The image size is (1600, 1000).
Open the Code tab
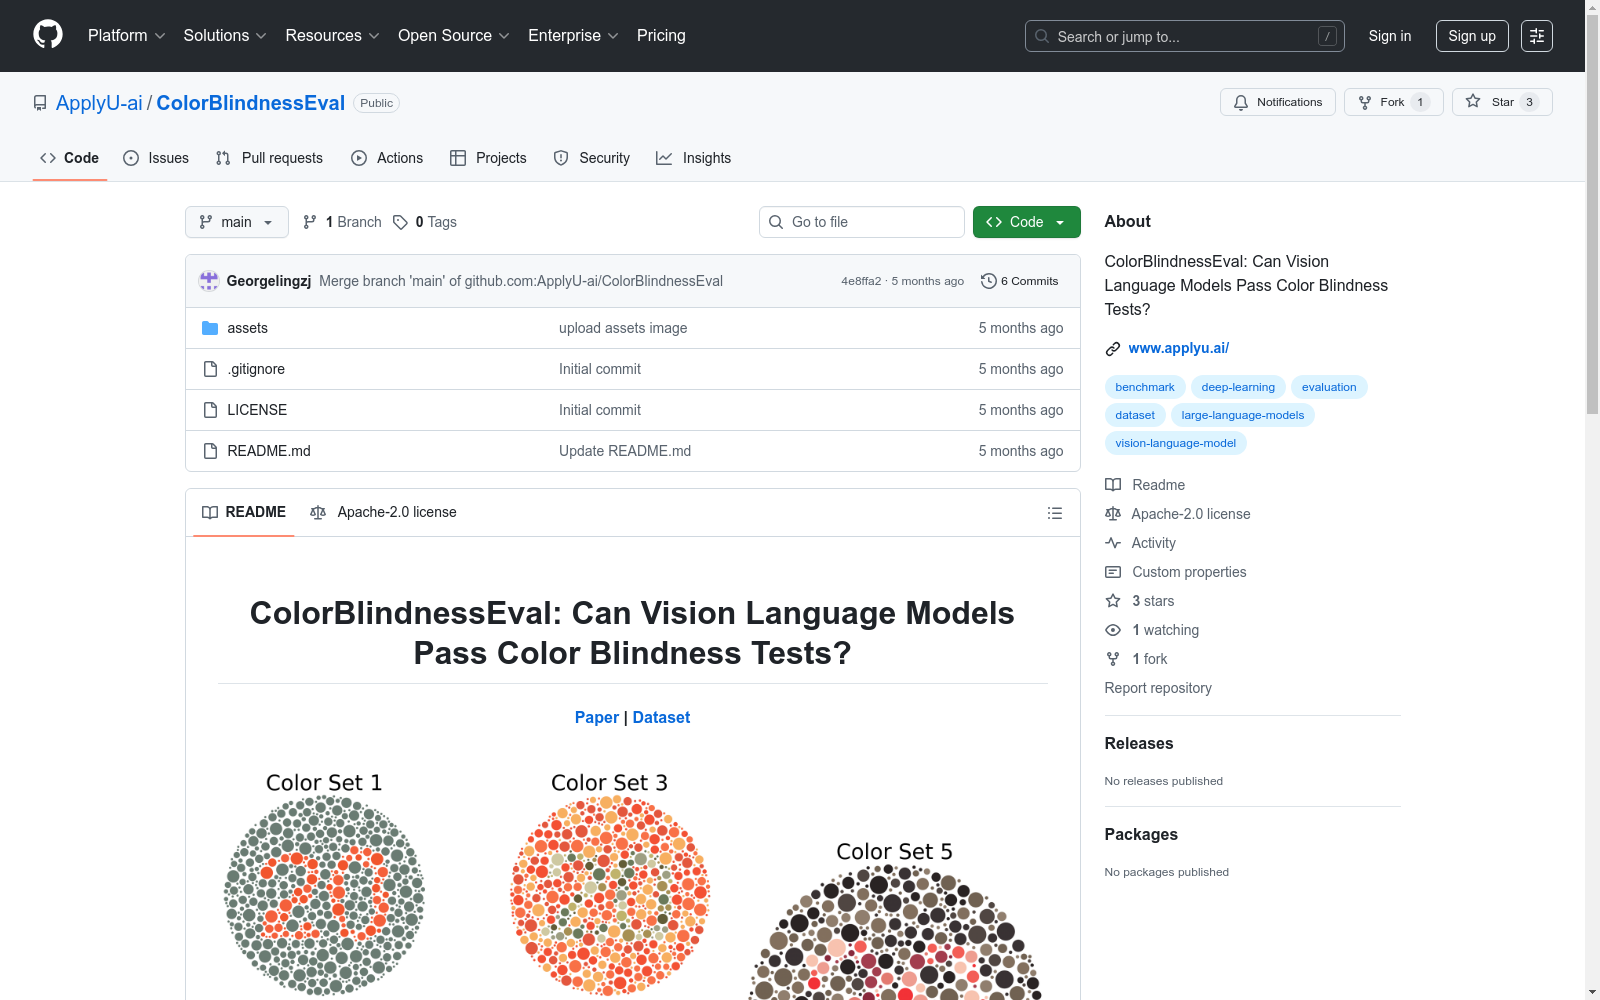70,158
